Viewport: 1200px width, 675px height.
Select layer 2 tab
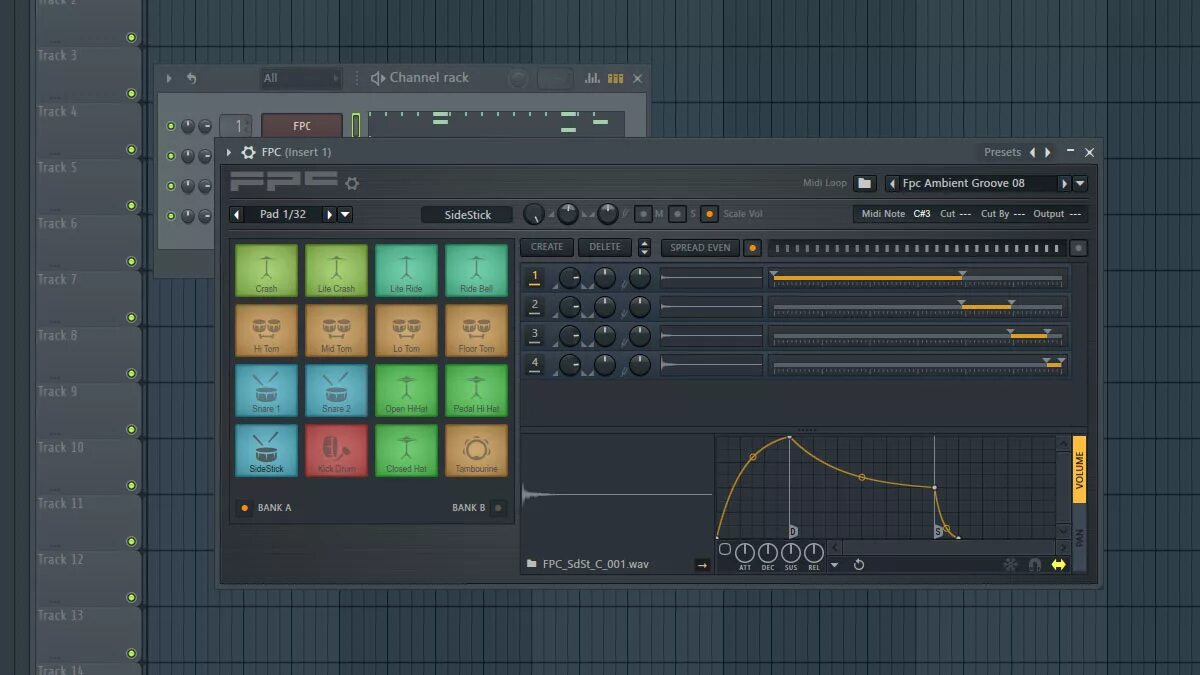click(536, 306)
